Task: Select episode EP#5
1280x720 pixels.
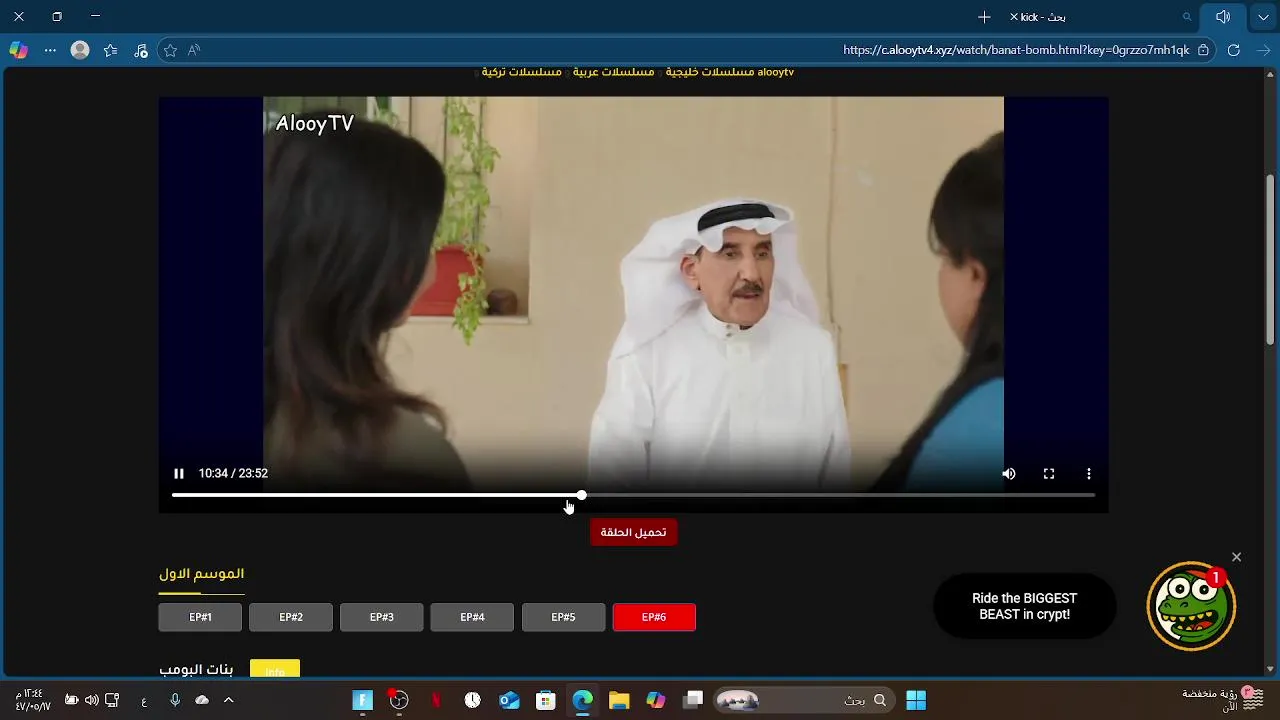Action: coord(563,617)
